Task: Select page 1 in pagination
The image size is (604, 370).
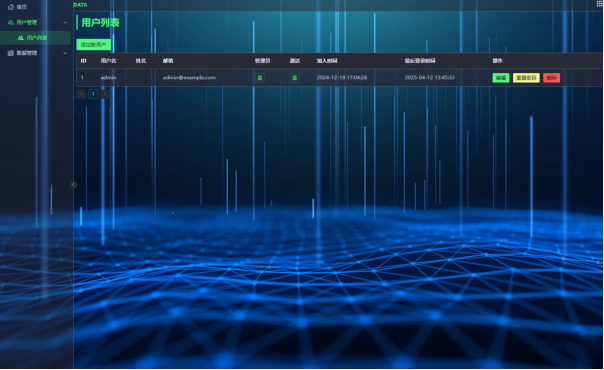Action: pos(93,94)
